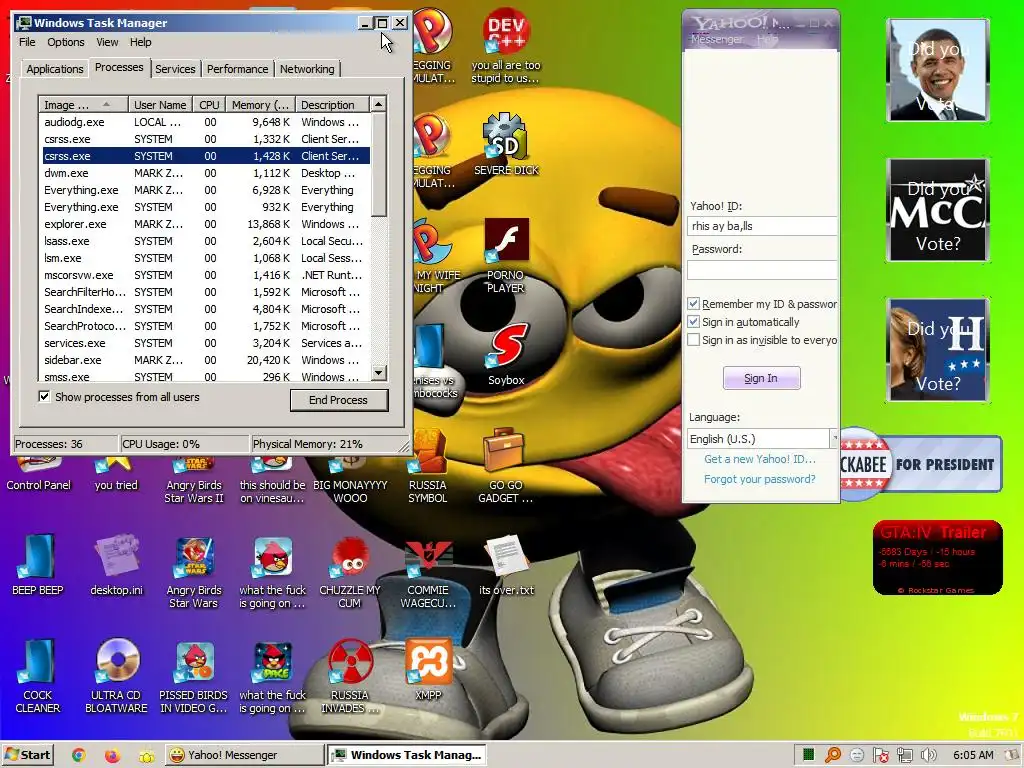Open the BIG MONAYYYY WOOO icon

(x=350, y=480)
